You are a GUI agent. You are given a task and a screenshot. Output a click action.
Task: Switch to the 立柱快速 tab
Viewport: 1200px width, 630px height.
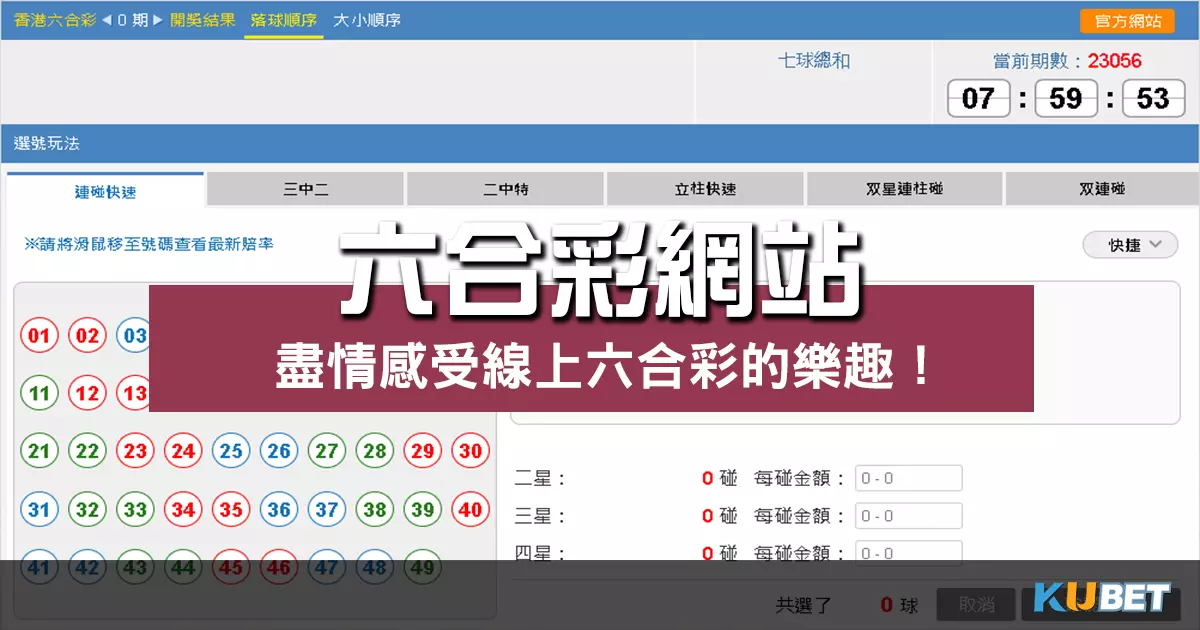click(x=704, y=188)
